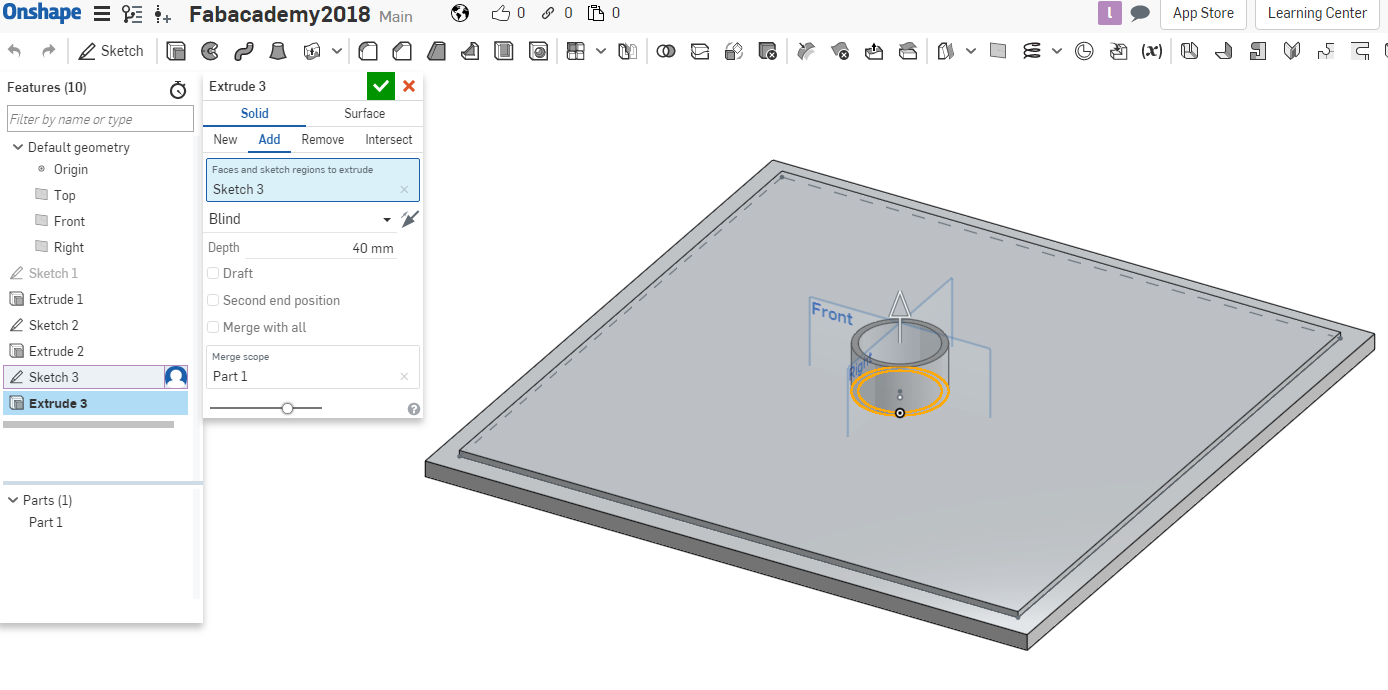The height and width of the screenshot is (690, 1388).
Task: Choose the New operation tab
Action: (225, 139)
